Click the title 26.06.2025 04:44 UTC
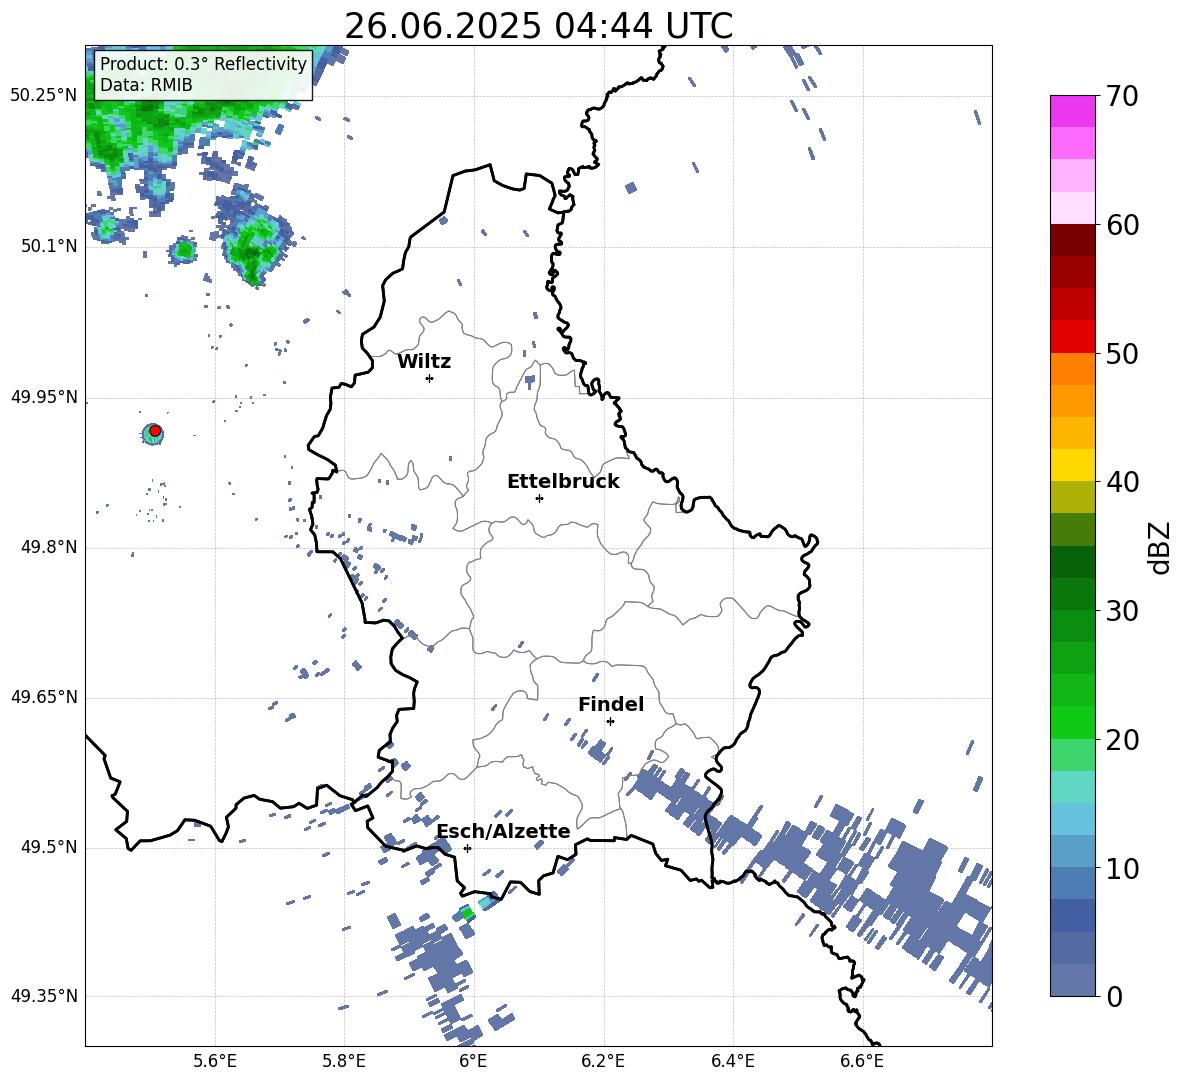Image resolution: width=1184 pixels, height=1081 pixels. tap(538, 26)
